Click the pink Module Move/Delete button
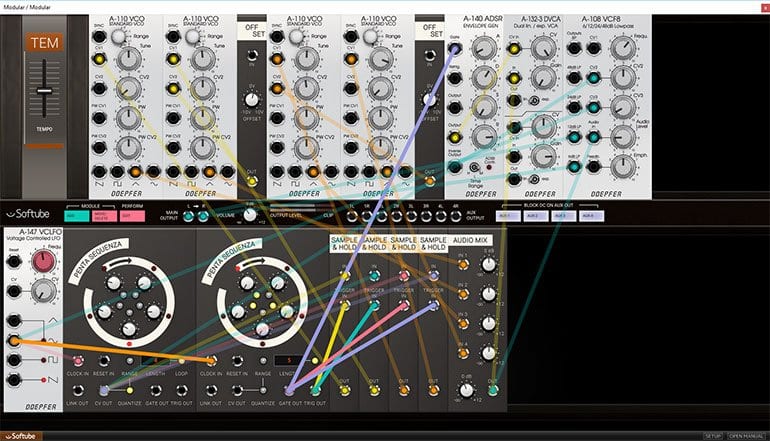This screenshot has height=441, width=770. click(105, 216)
